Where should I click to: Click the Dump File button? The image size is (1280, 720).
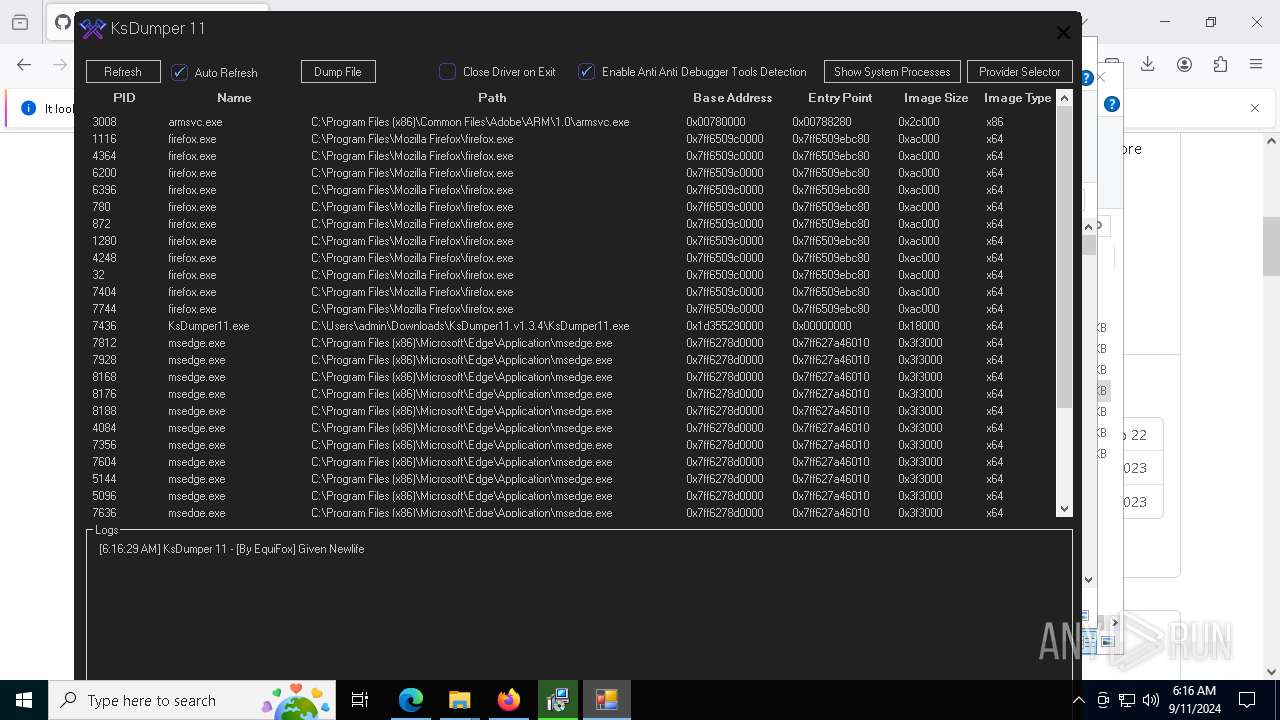pyautogui.click(x=338, y=72)
